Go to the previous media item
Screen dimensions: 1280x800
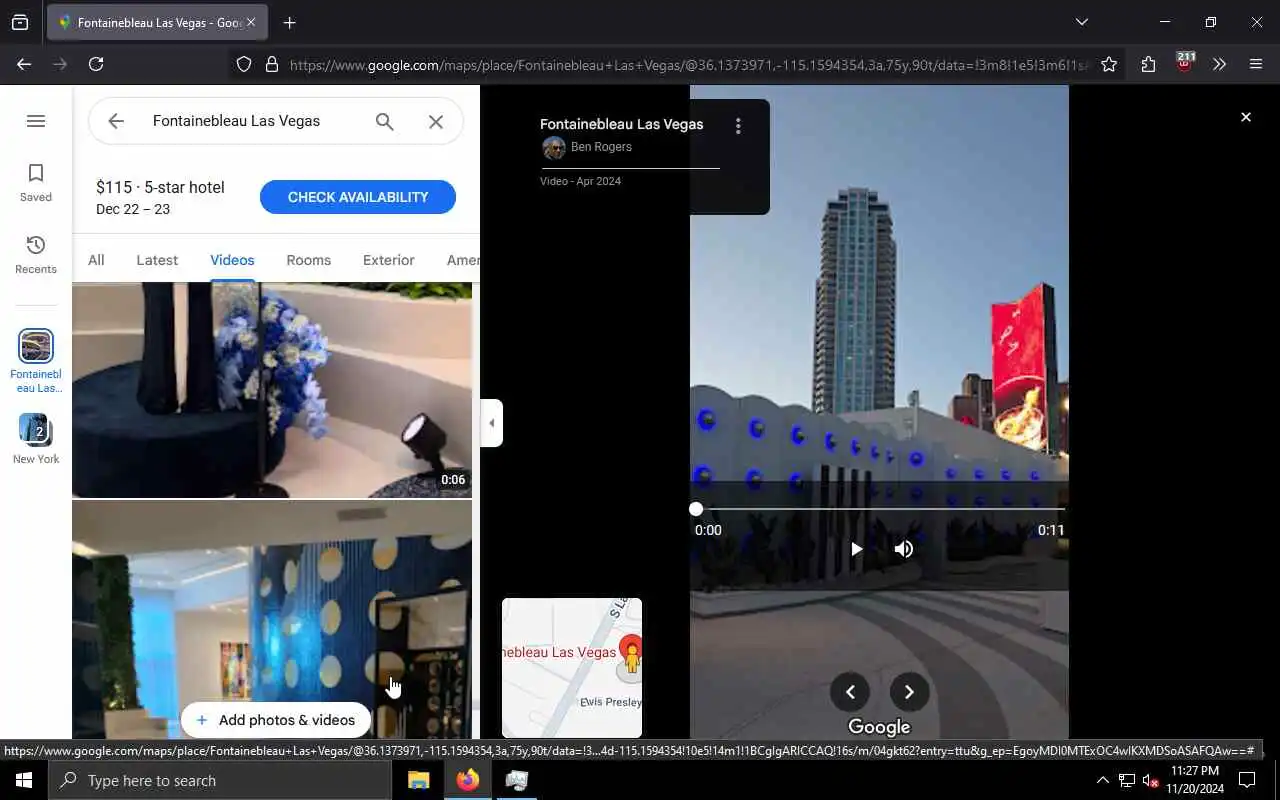tap(850, 691)
